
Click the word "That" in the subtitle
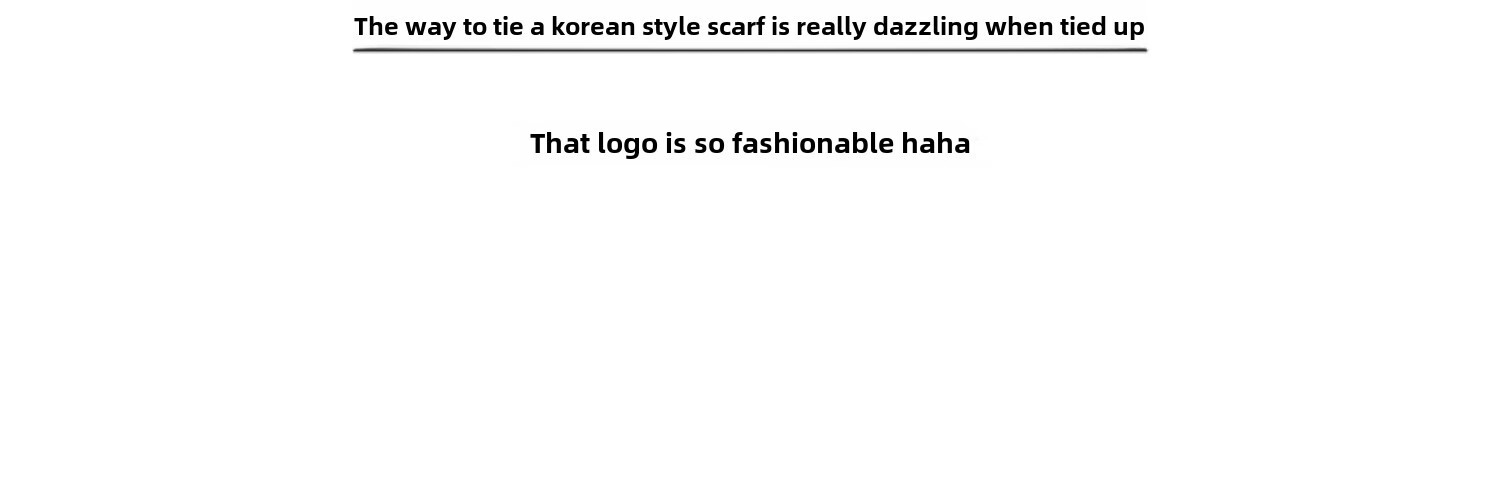tap(560, 143)
